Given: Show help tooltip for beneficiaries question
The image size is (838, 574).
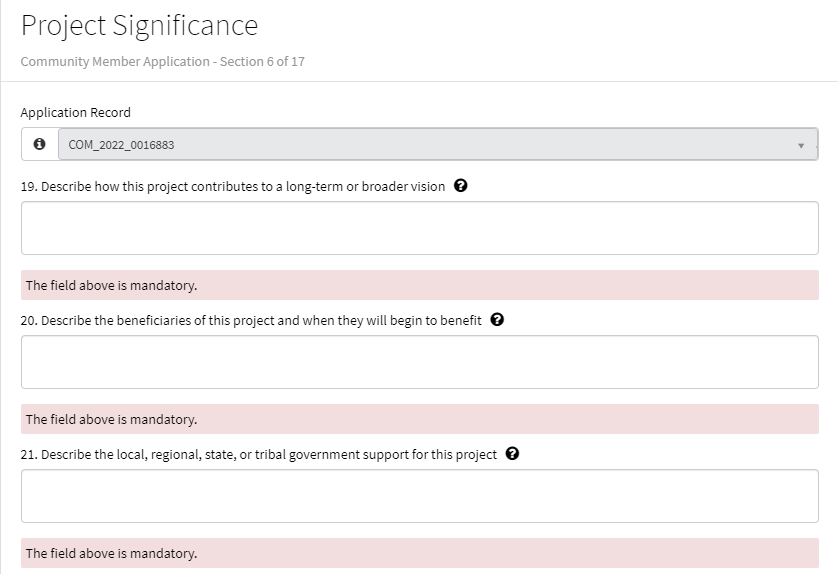Looking at the screenshot, I should [x=497, y=320].
